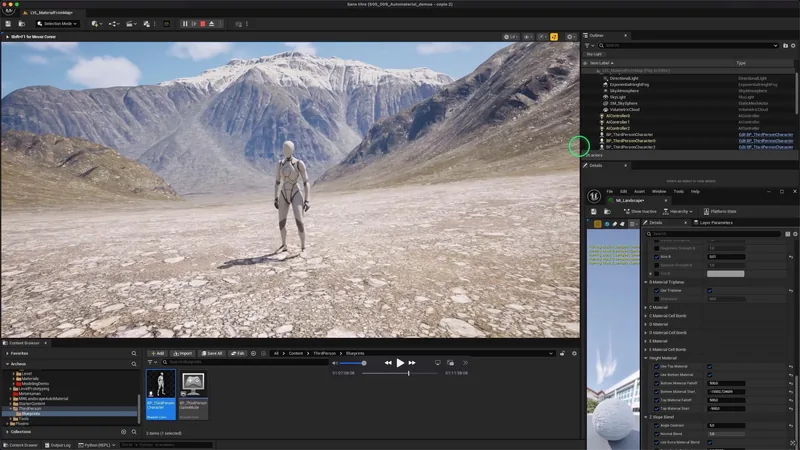The width and height of the screenshot is (800, 450).
Task: Open the Blueprints toolbar menu icon
Action: (x=113, y=23)
